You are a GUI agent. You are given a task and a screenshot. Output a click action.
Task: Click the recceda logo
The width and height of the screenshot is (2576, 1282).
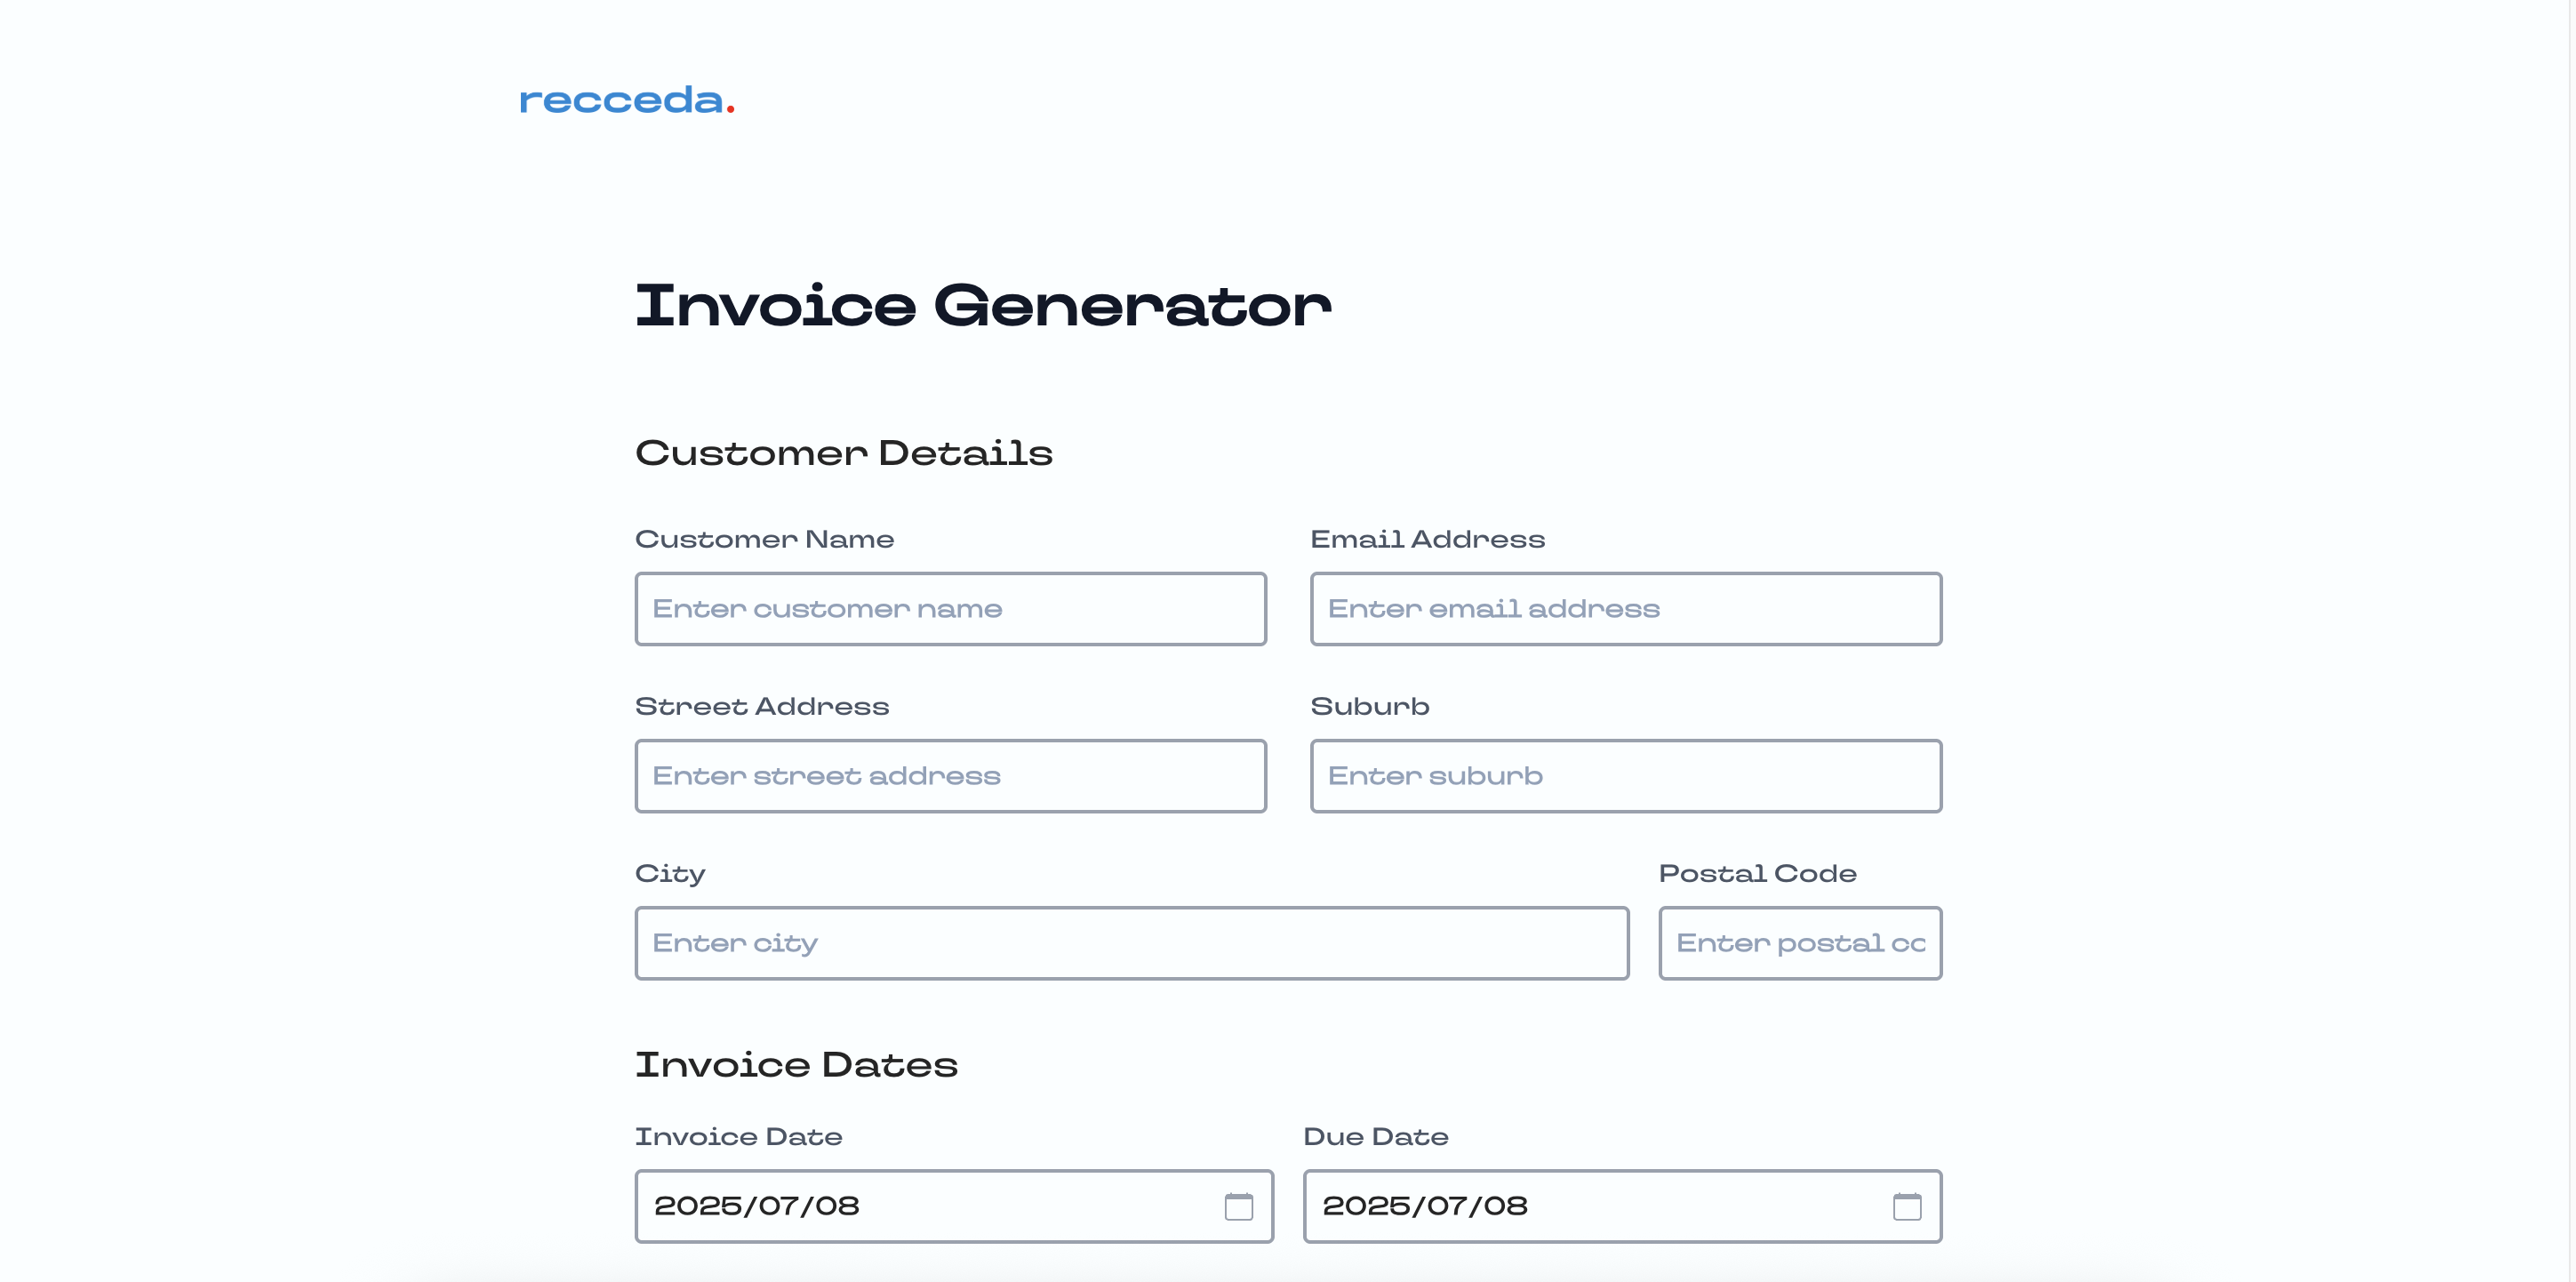(627, 100)
